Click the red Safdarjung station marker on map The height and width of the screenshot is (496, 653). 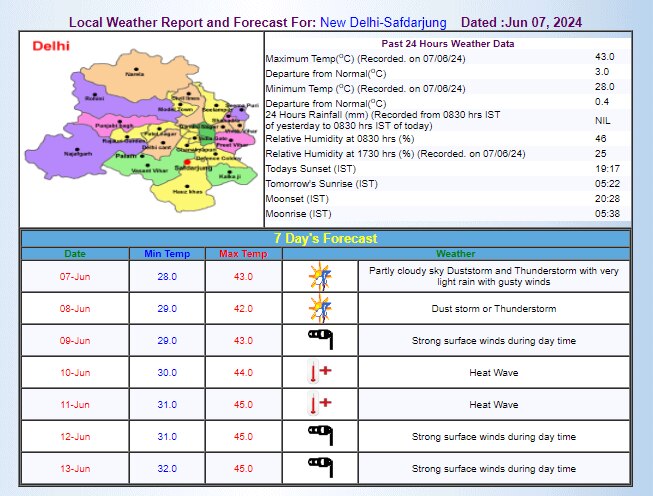(187, 161)
